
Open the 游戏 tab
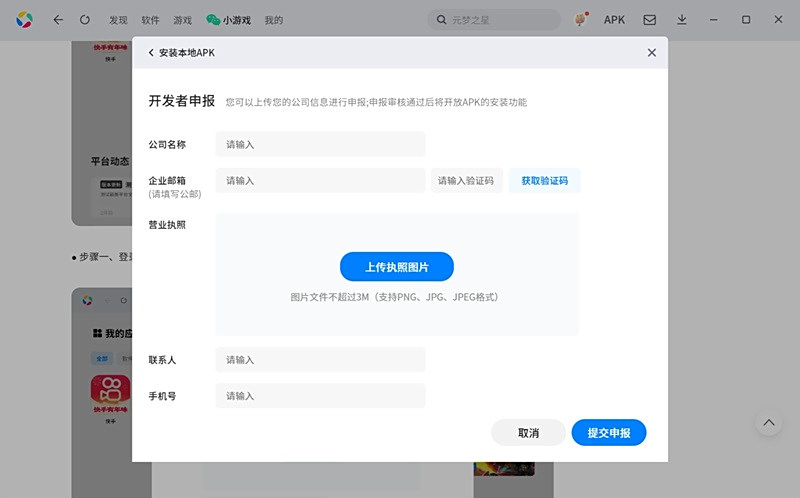click(x=182, y=20)
